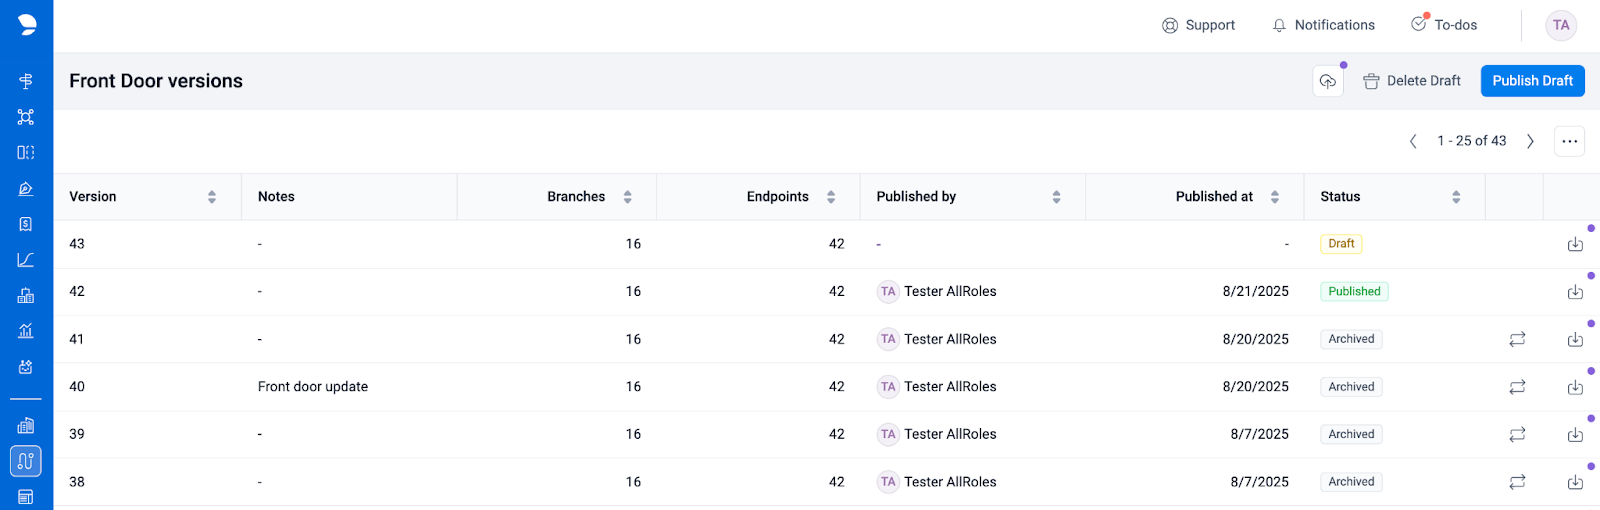
Task: Go to next page of versions
Action: click(1530, 141)
